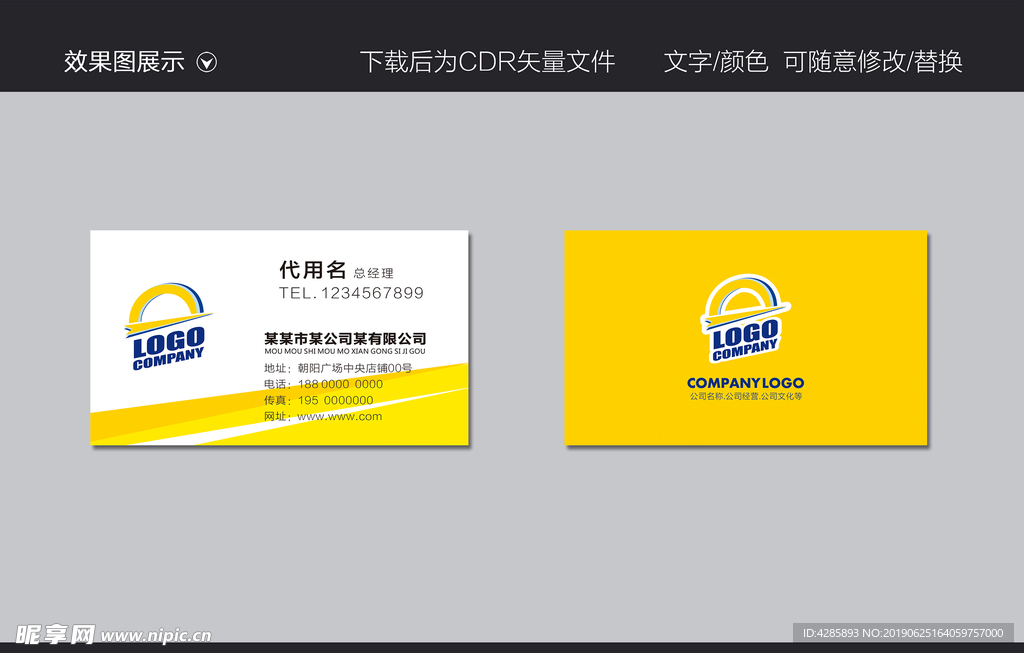This screenshot has height=653, width=1024.
Task: Open the 下载后为CDR矢量文件 section
Action: (x=488, y=62)
